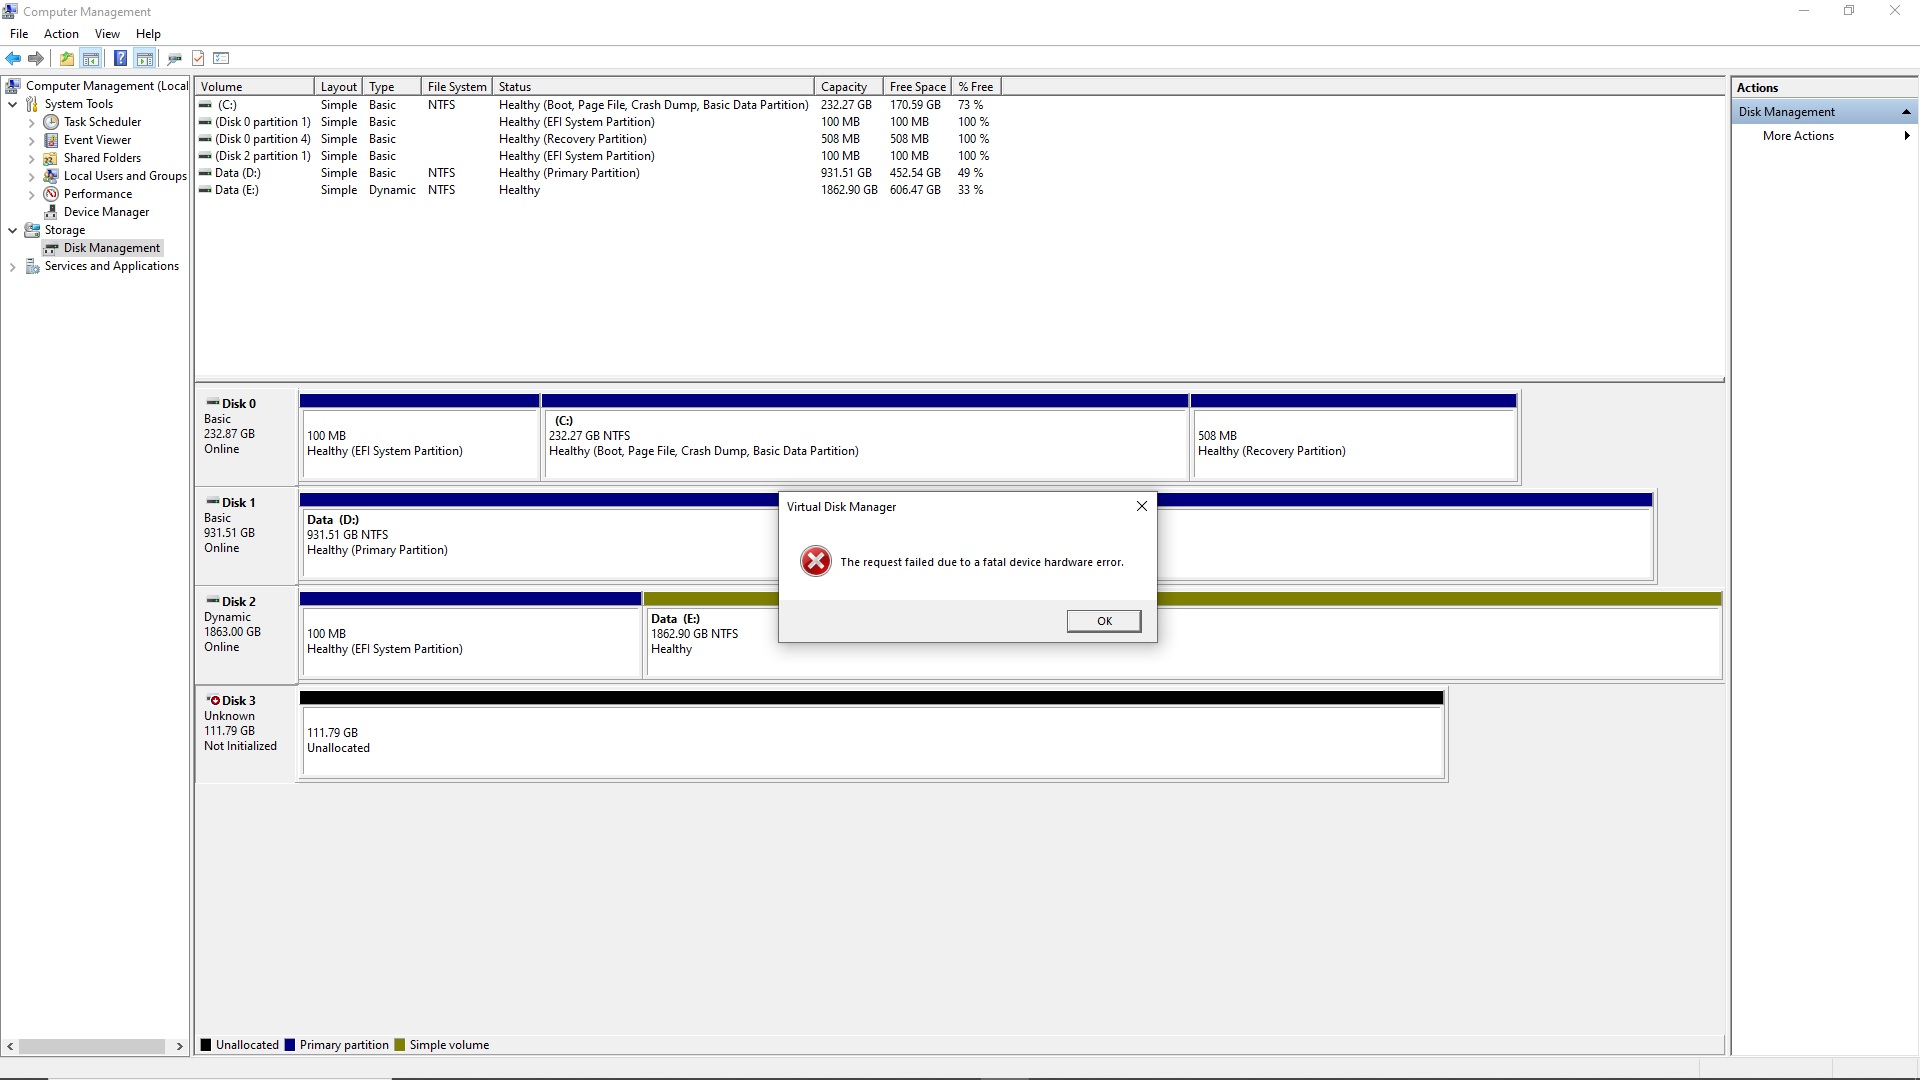Click the Back arrow toolbar icon

point(13,58)
